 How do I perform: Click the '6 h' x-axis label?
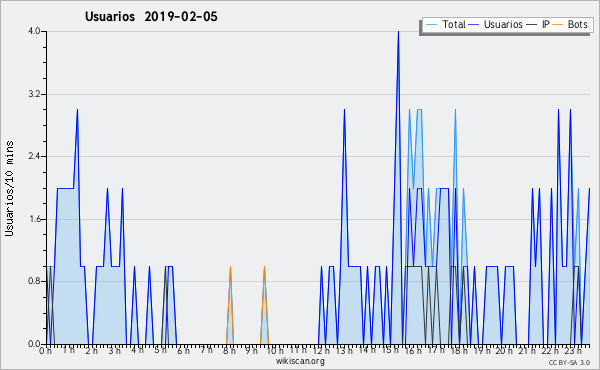click(183, 350)
